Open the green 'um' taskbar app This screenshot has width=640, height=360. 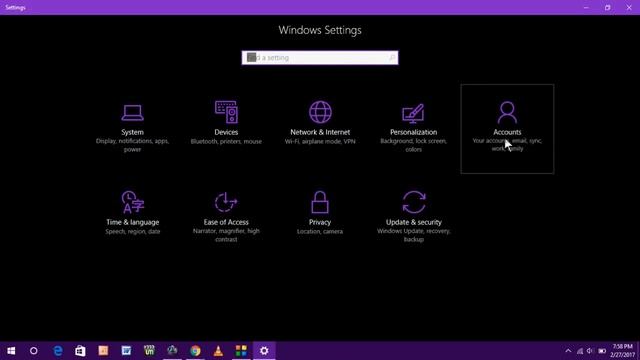[149, 351]
